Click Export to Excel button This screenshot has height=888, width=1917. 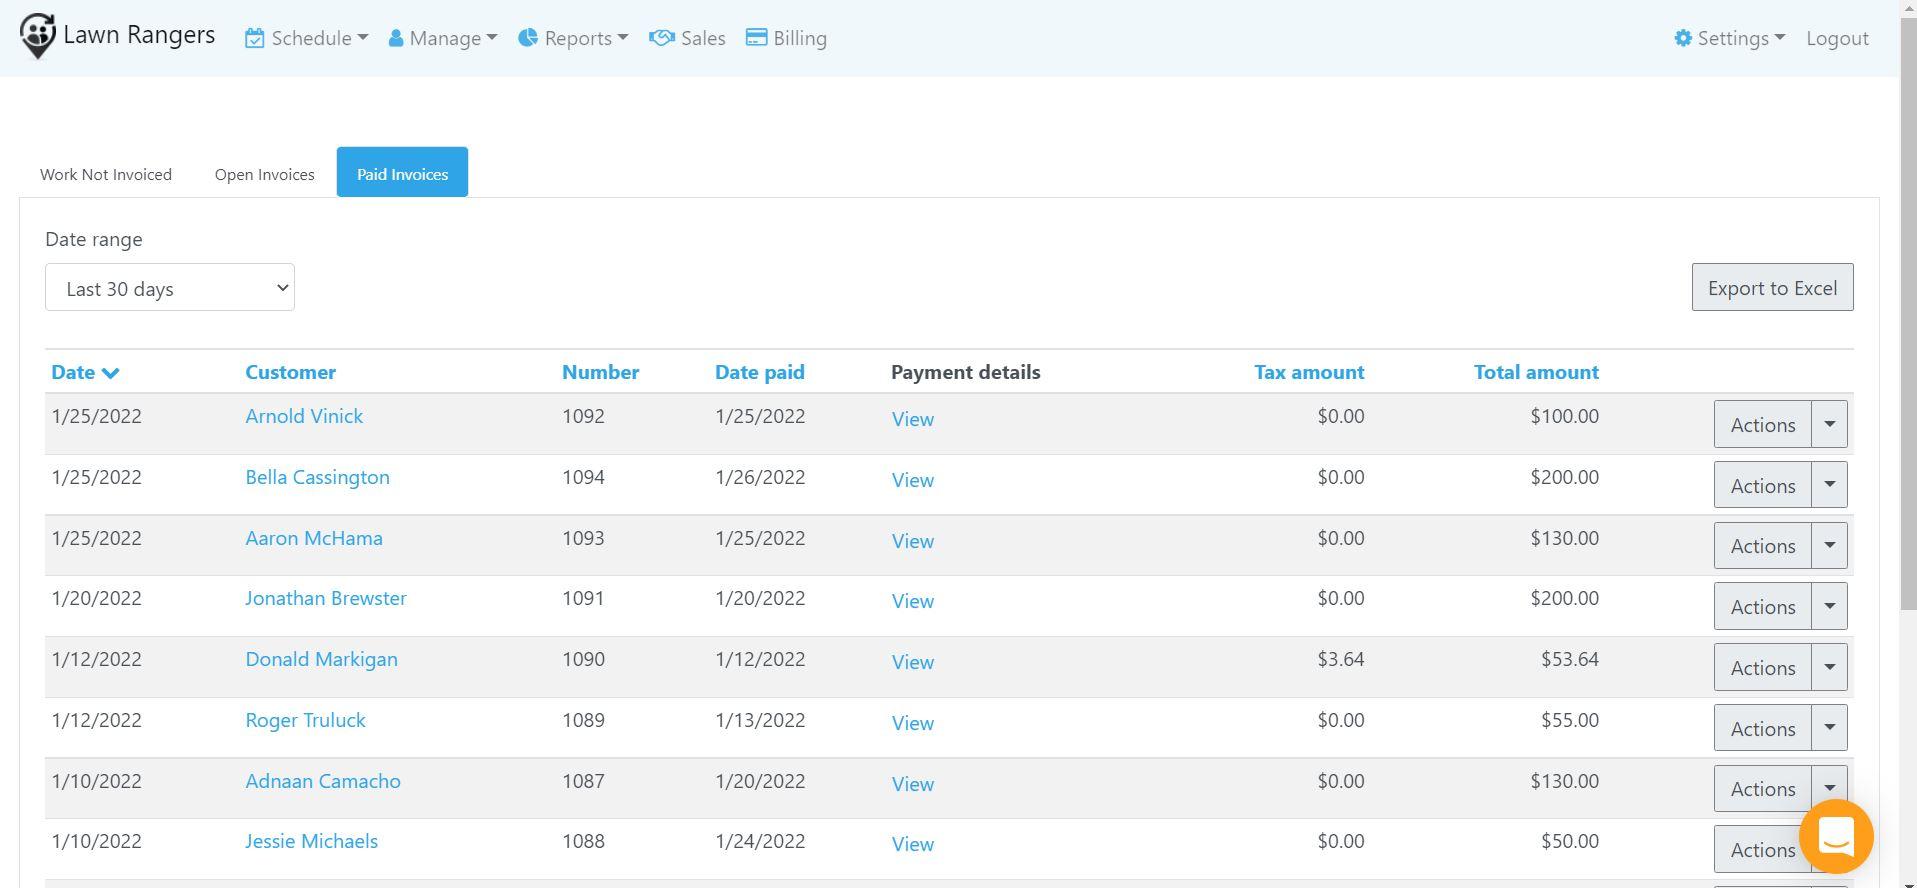tap(1772, 288)
